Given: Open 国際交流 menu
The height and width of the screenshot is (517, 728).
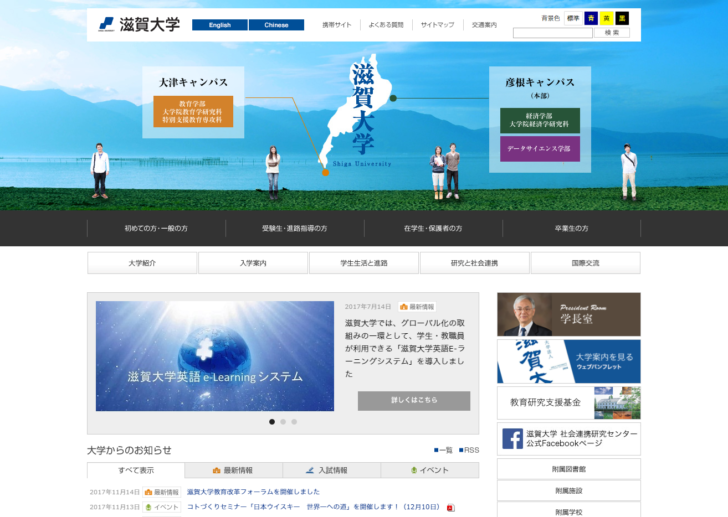Looking at the screenshot, I should 585,263.
